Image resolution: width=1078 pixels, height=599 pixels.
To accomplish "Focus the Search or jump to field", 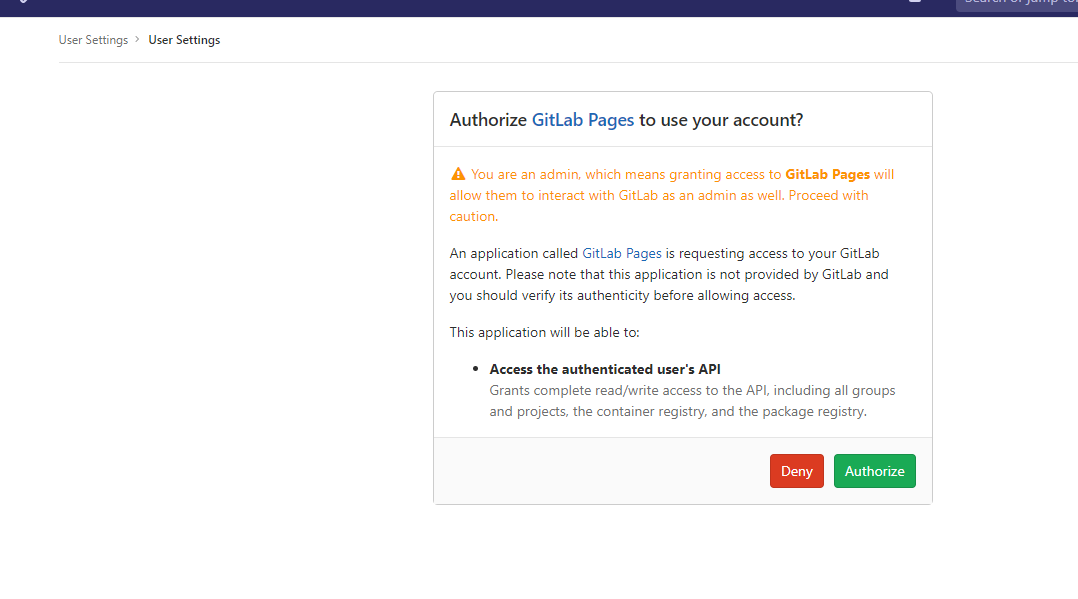I will pyautogui.click(x=1017, y=4).
